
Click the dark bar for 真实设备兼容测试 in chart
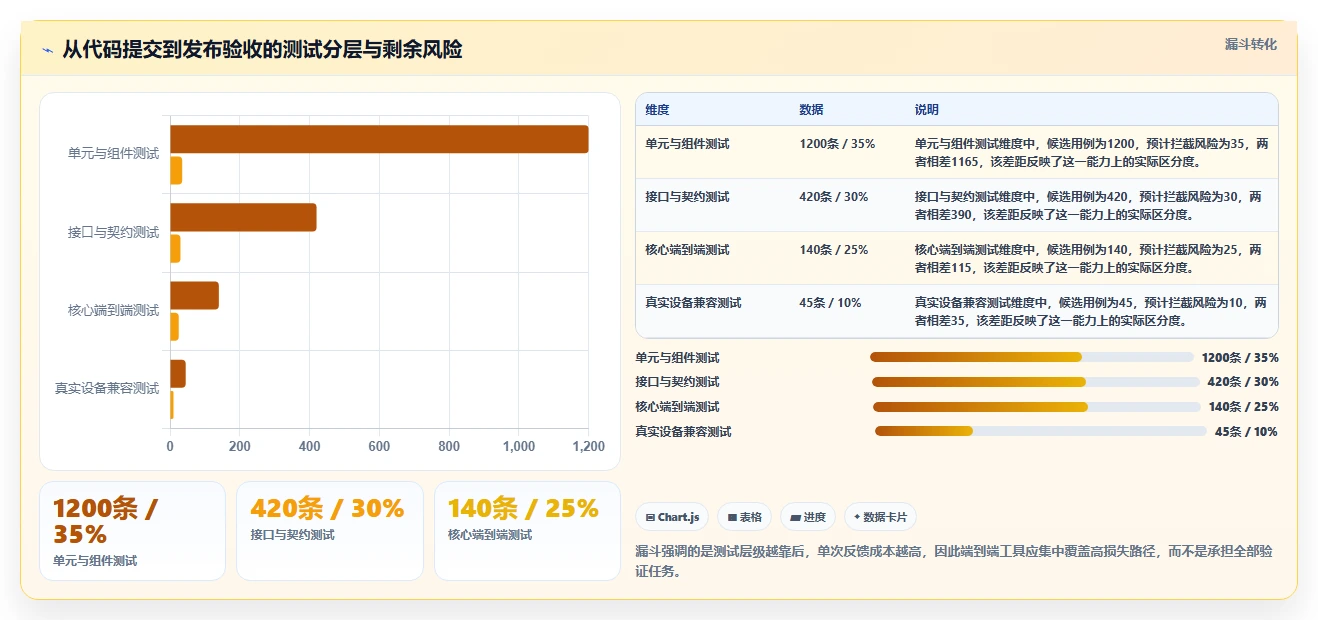coord(178,374)
